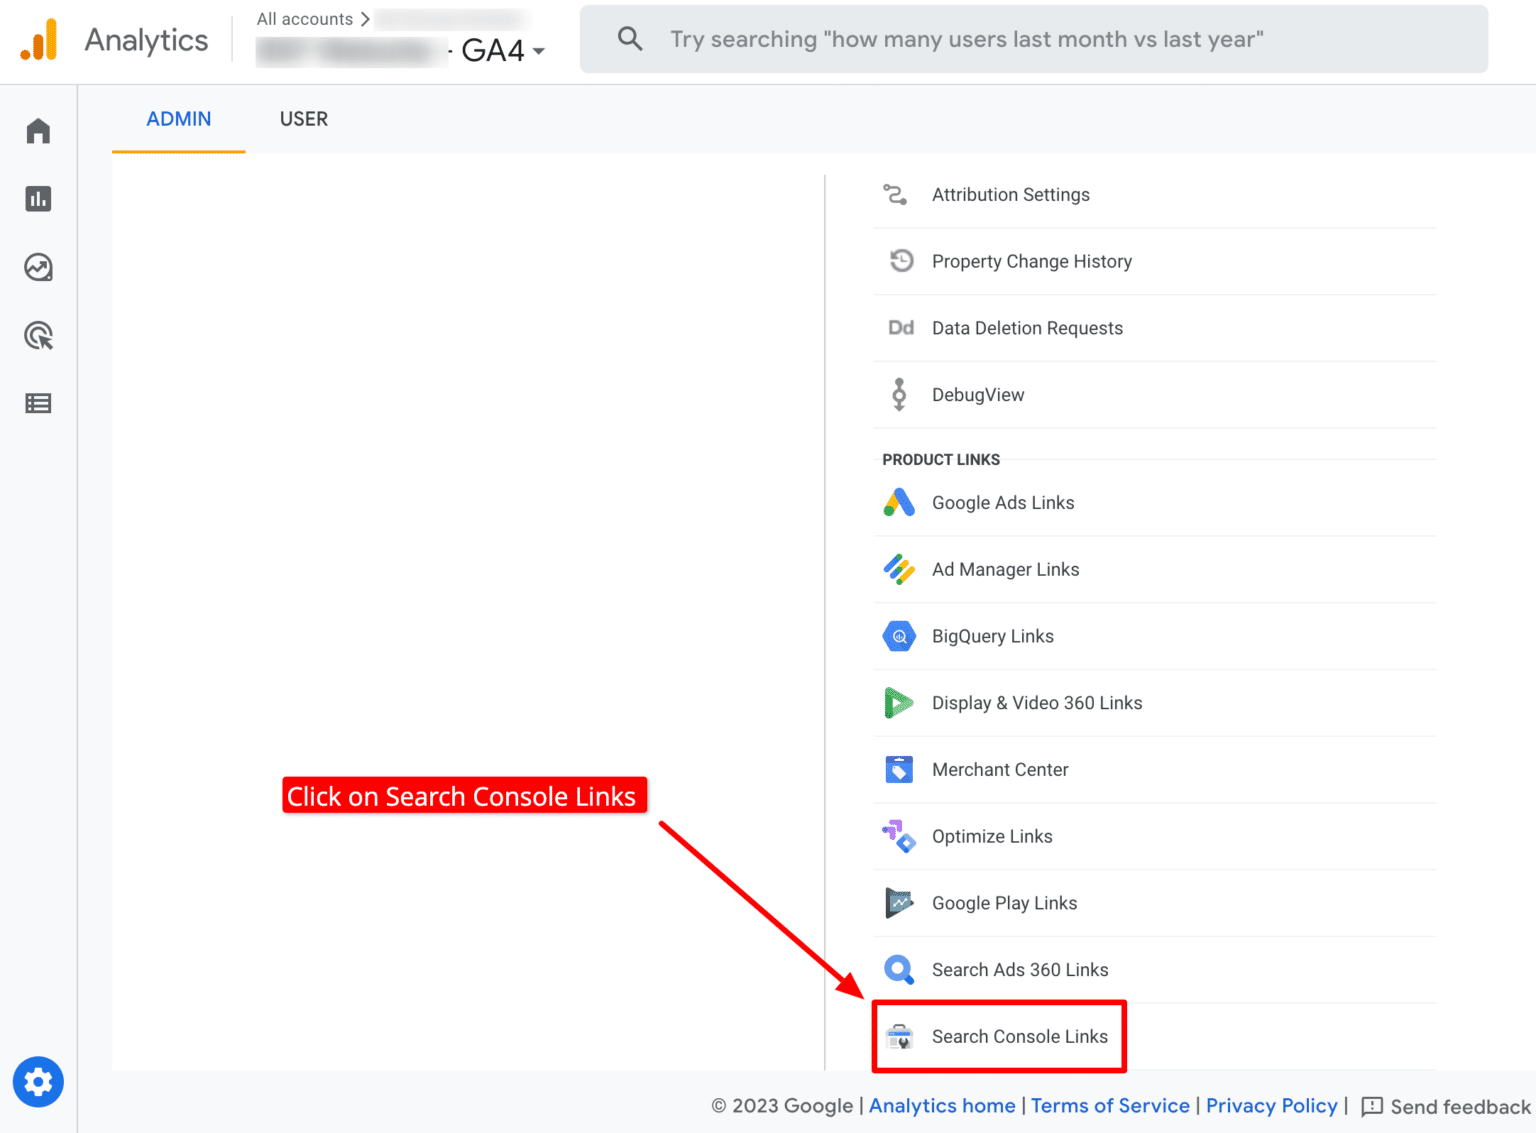
Task: Open Reports via the bar chart sidebar icon
Action: click(38, 198)
